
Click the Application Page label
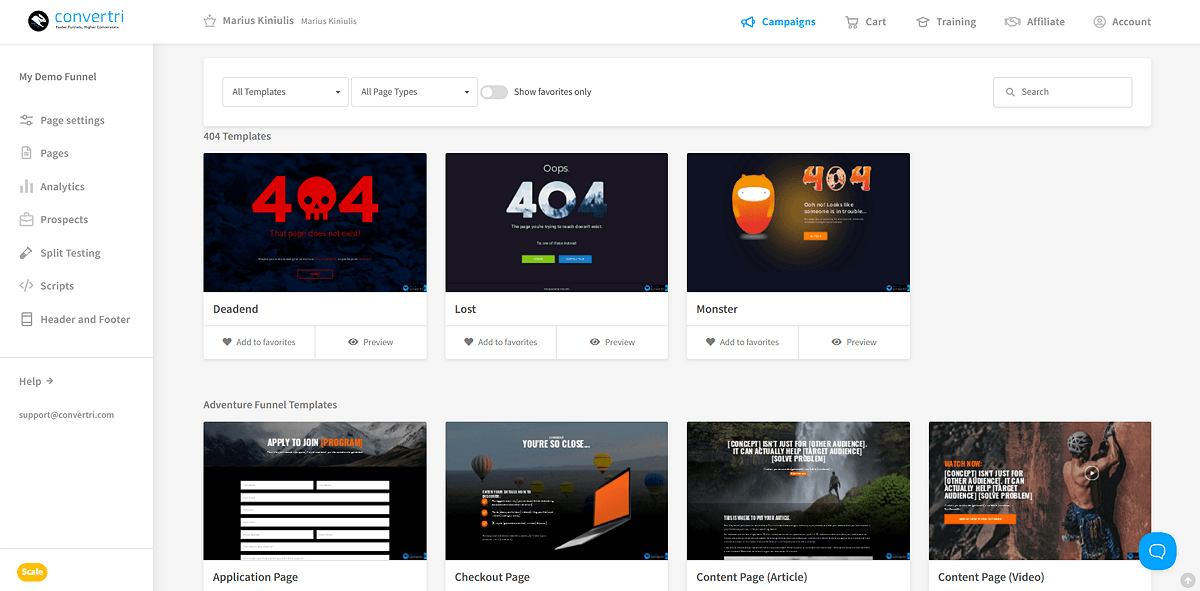(x=255, y=577)
